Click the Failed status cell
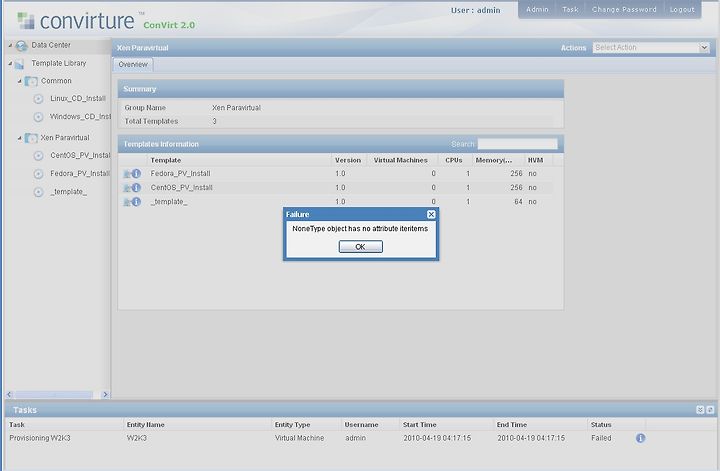 [601, 438]
